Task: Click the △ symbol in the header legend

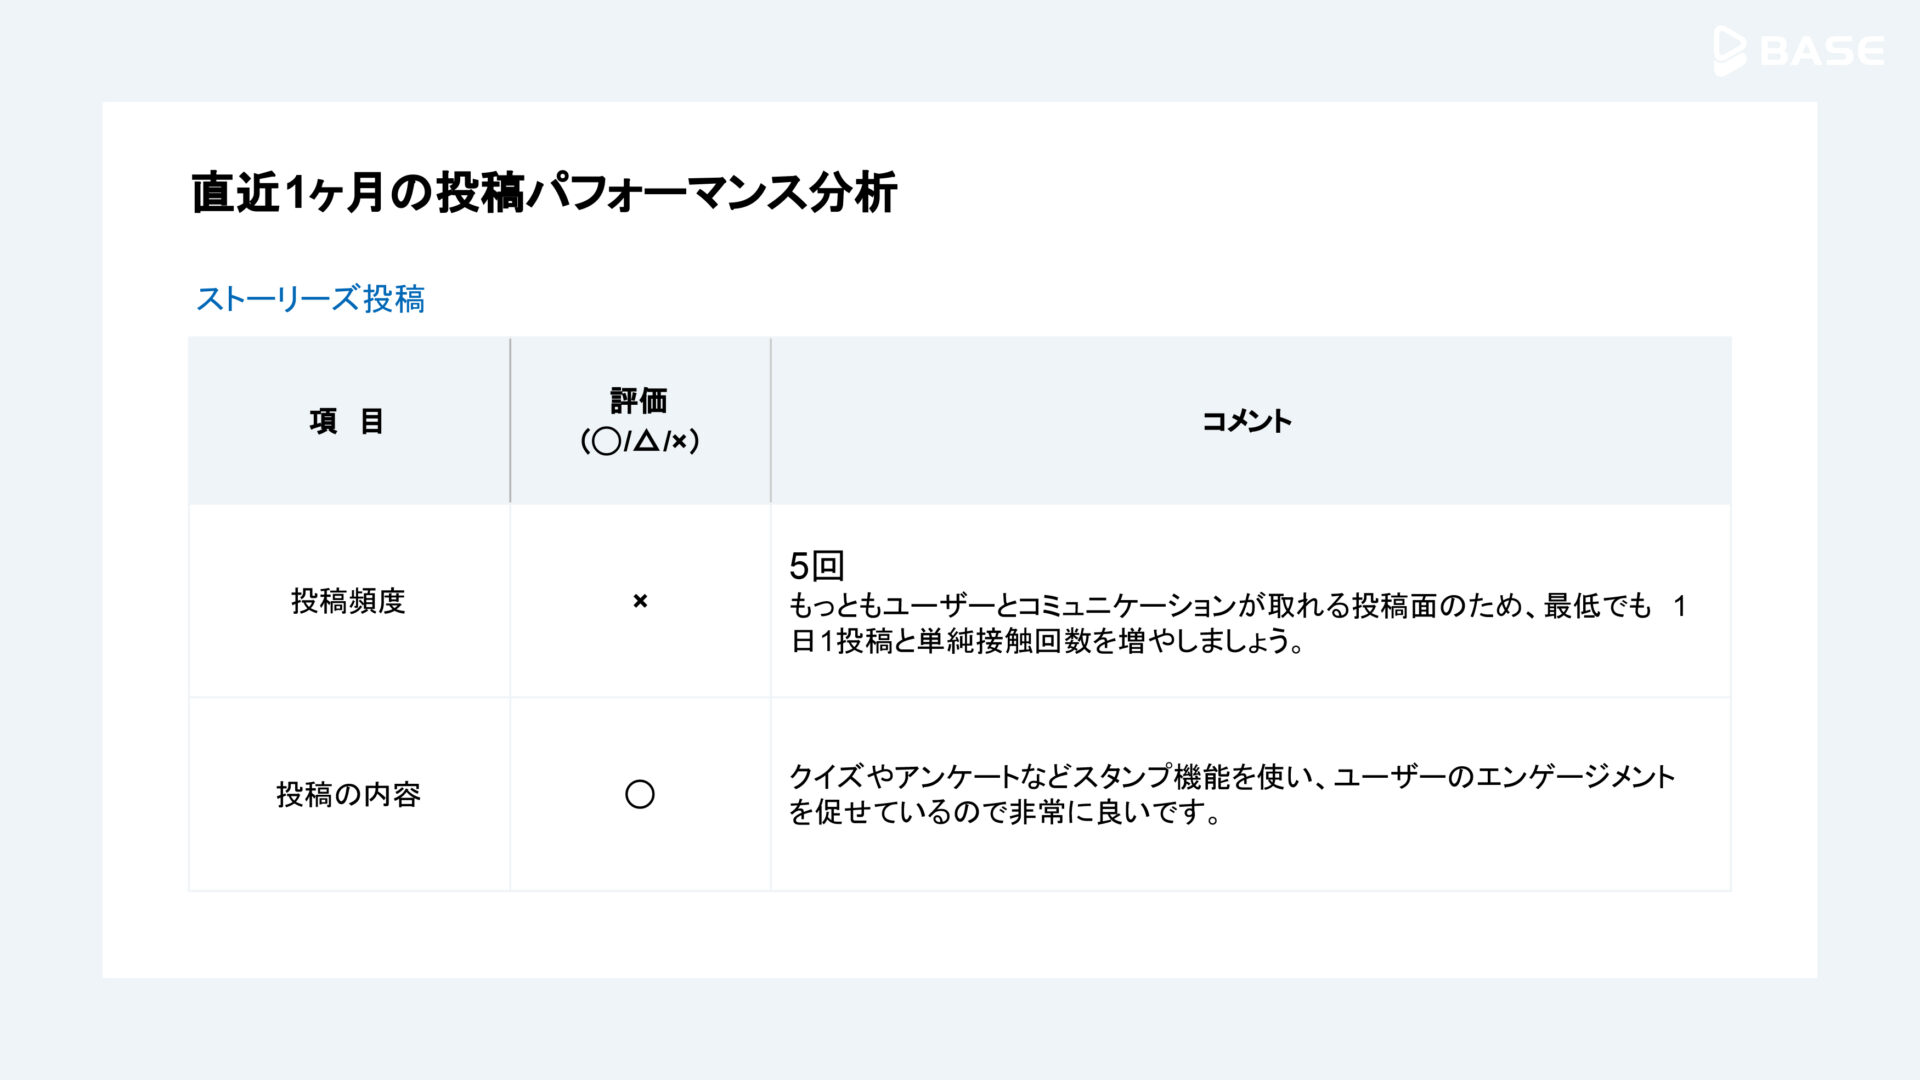Action: point(646,441)
